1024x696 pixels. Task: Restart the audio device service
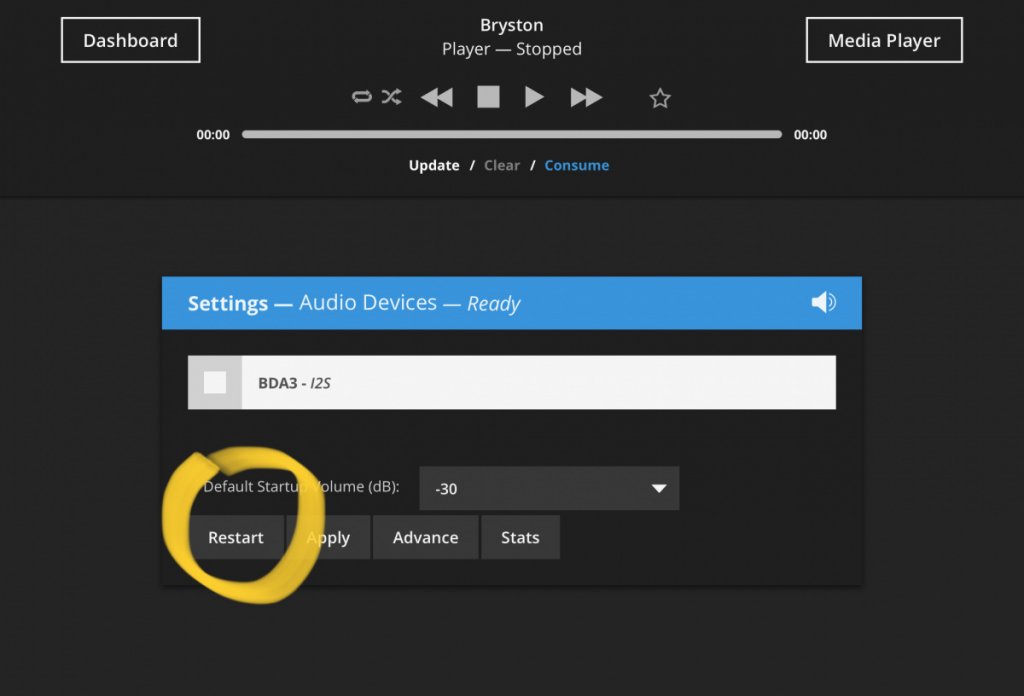pyautogui.click(x=236, y=537)
